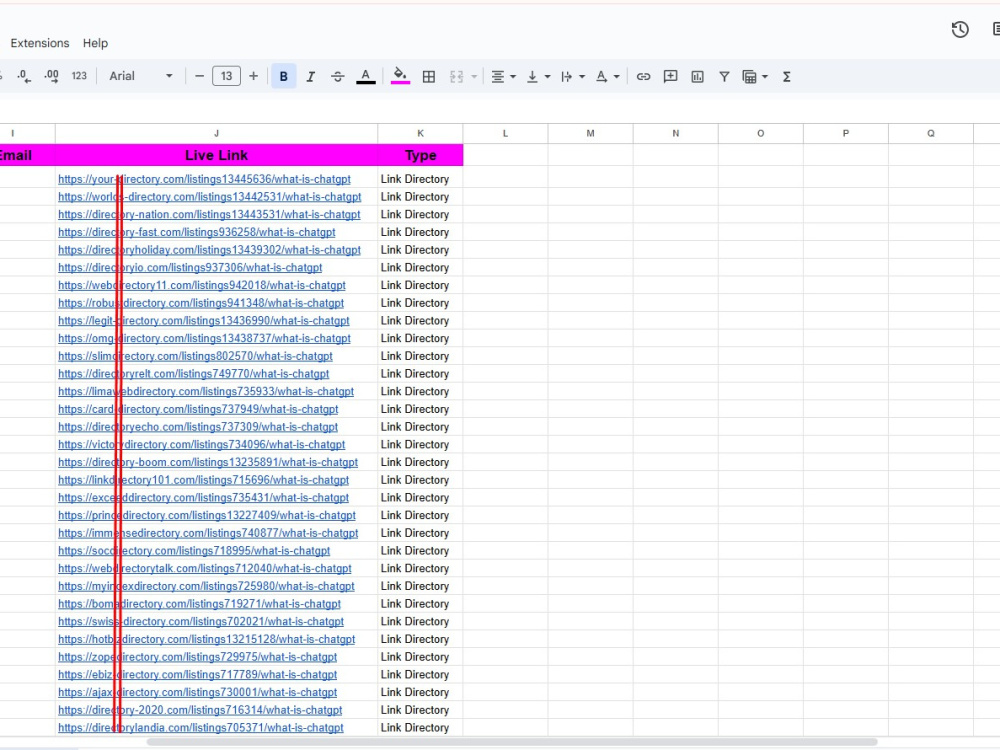Open the limawebdirectory.com listings link
Viewport: 1000px width, 750px height.
pyautogui.click(x=205, y=392)
